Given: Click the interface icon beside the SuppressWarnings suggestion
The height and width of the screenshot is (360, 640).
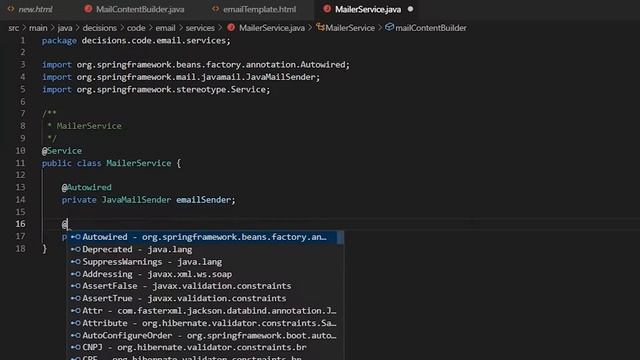Looking at the screenshot, I should click(76, 262).
